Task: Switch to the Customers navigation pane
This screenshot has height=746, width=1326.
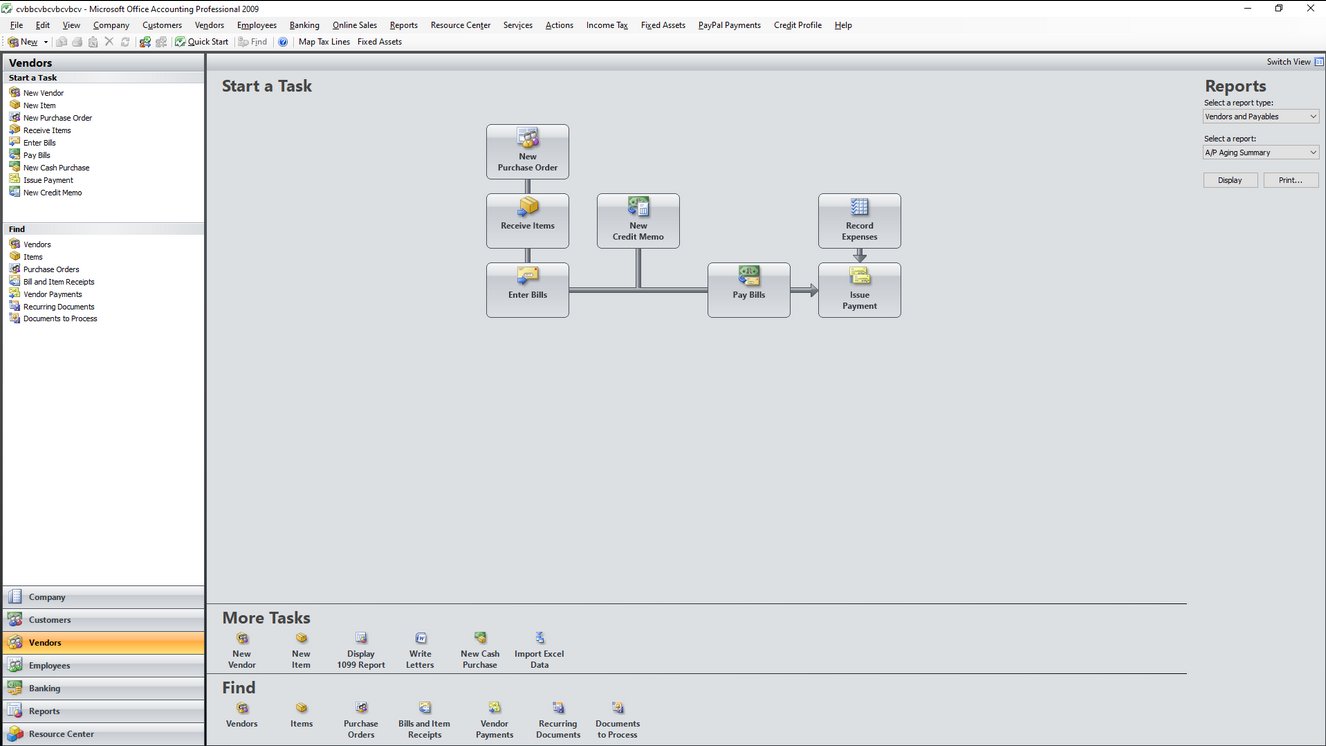Action: [103, 620]
